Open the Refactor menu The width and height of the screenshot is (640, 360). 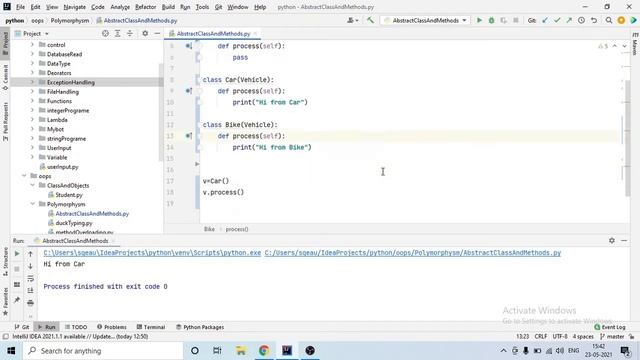pos(145,7)
